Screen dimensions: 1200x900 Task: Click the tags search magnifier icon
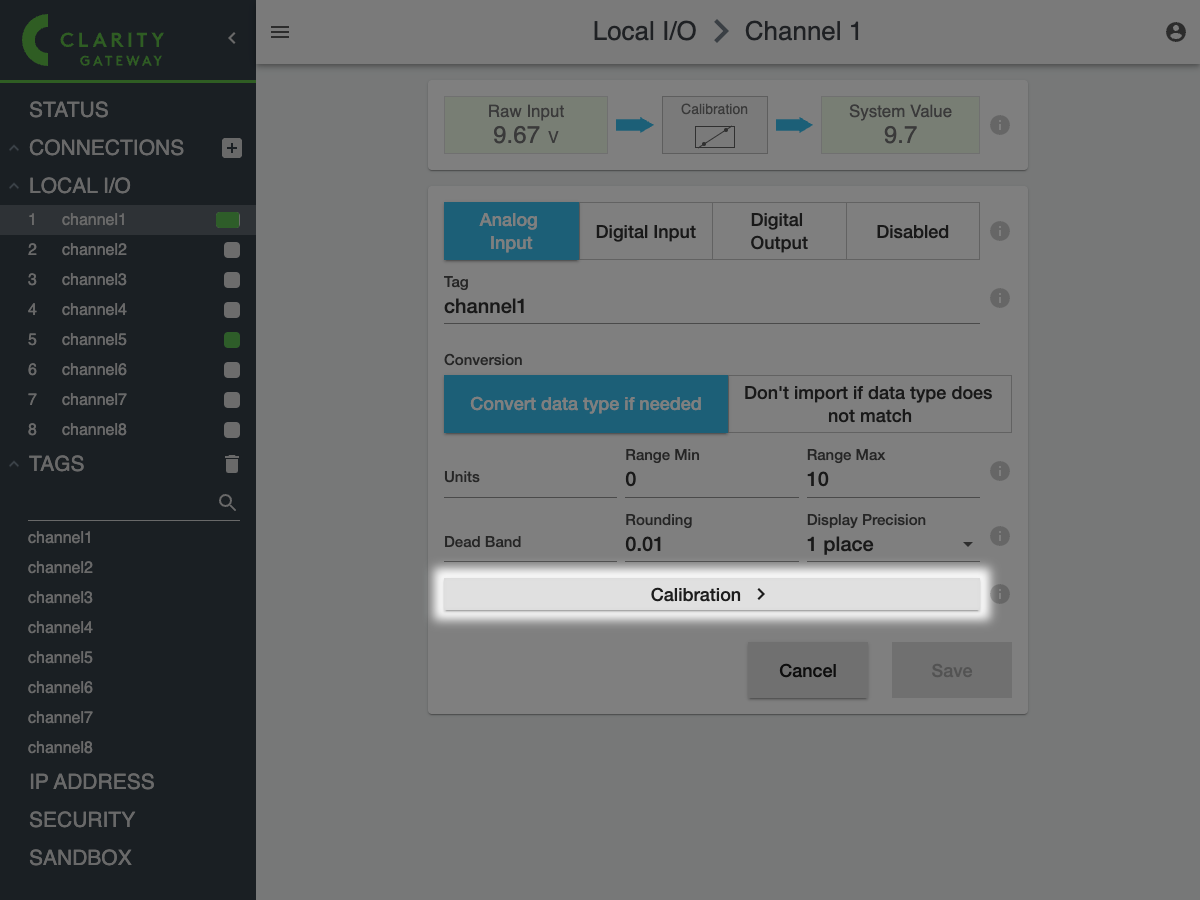click(x=228, y=502)
